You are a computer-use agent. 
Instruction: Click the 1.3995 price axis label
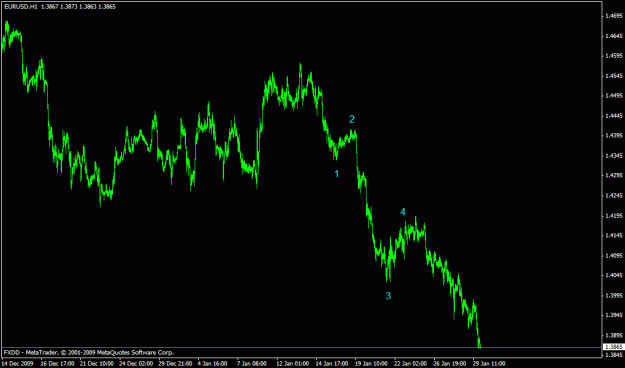click(x=614, y=296)
